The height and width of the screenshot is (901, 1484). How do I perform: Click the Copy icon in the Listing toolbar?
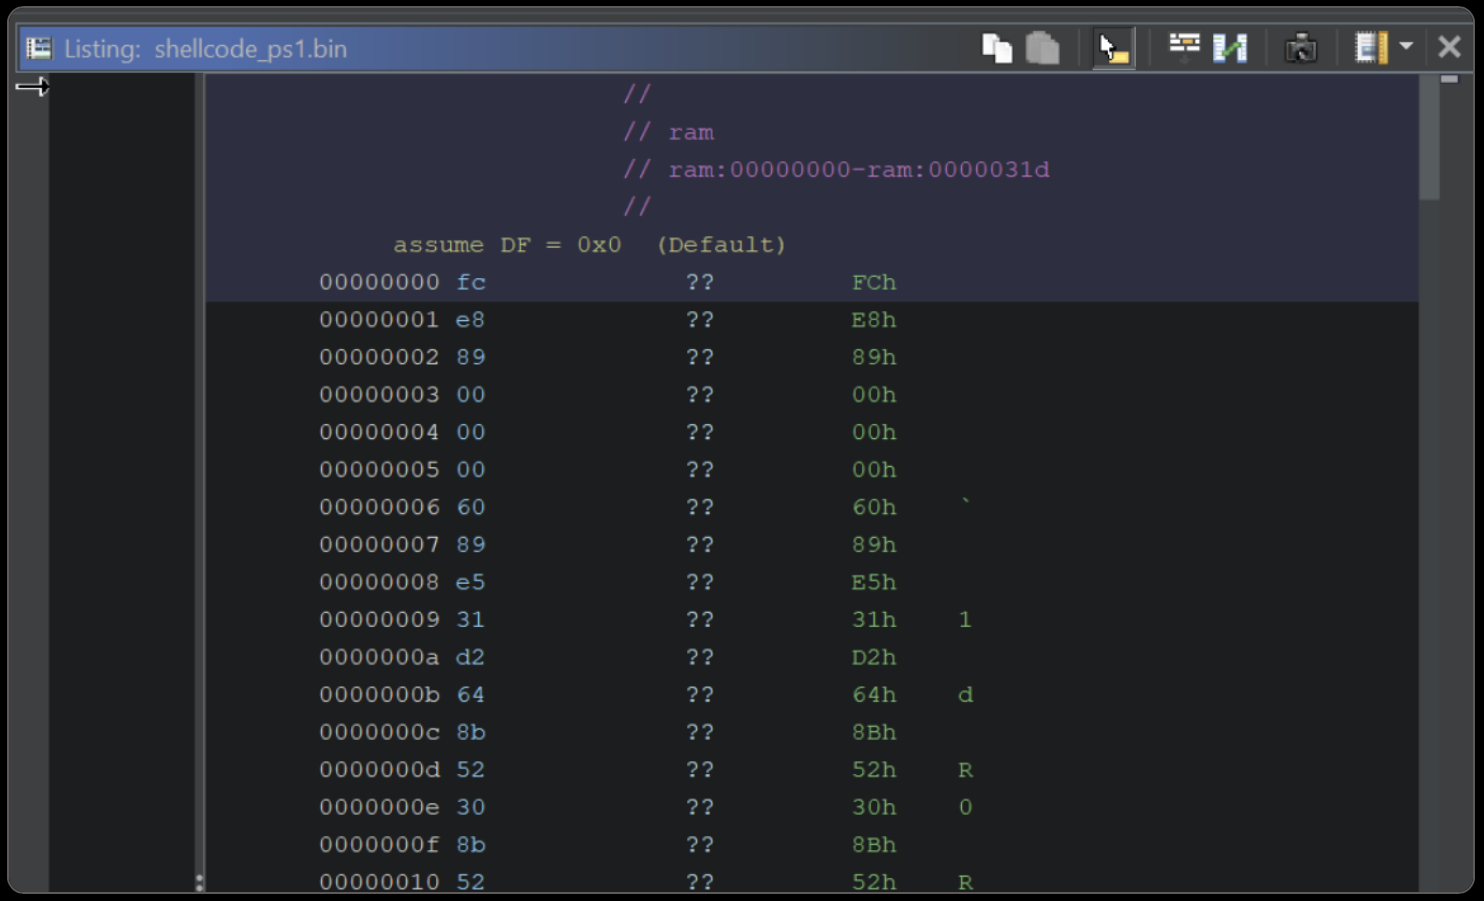996,48
